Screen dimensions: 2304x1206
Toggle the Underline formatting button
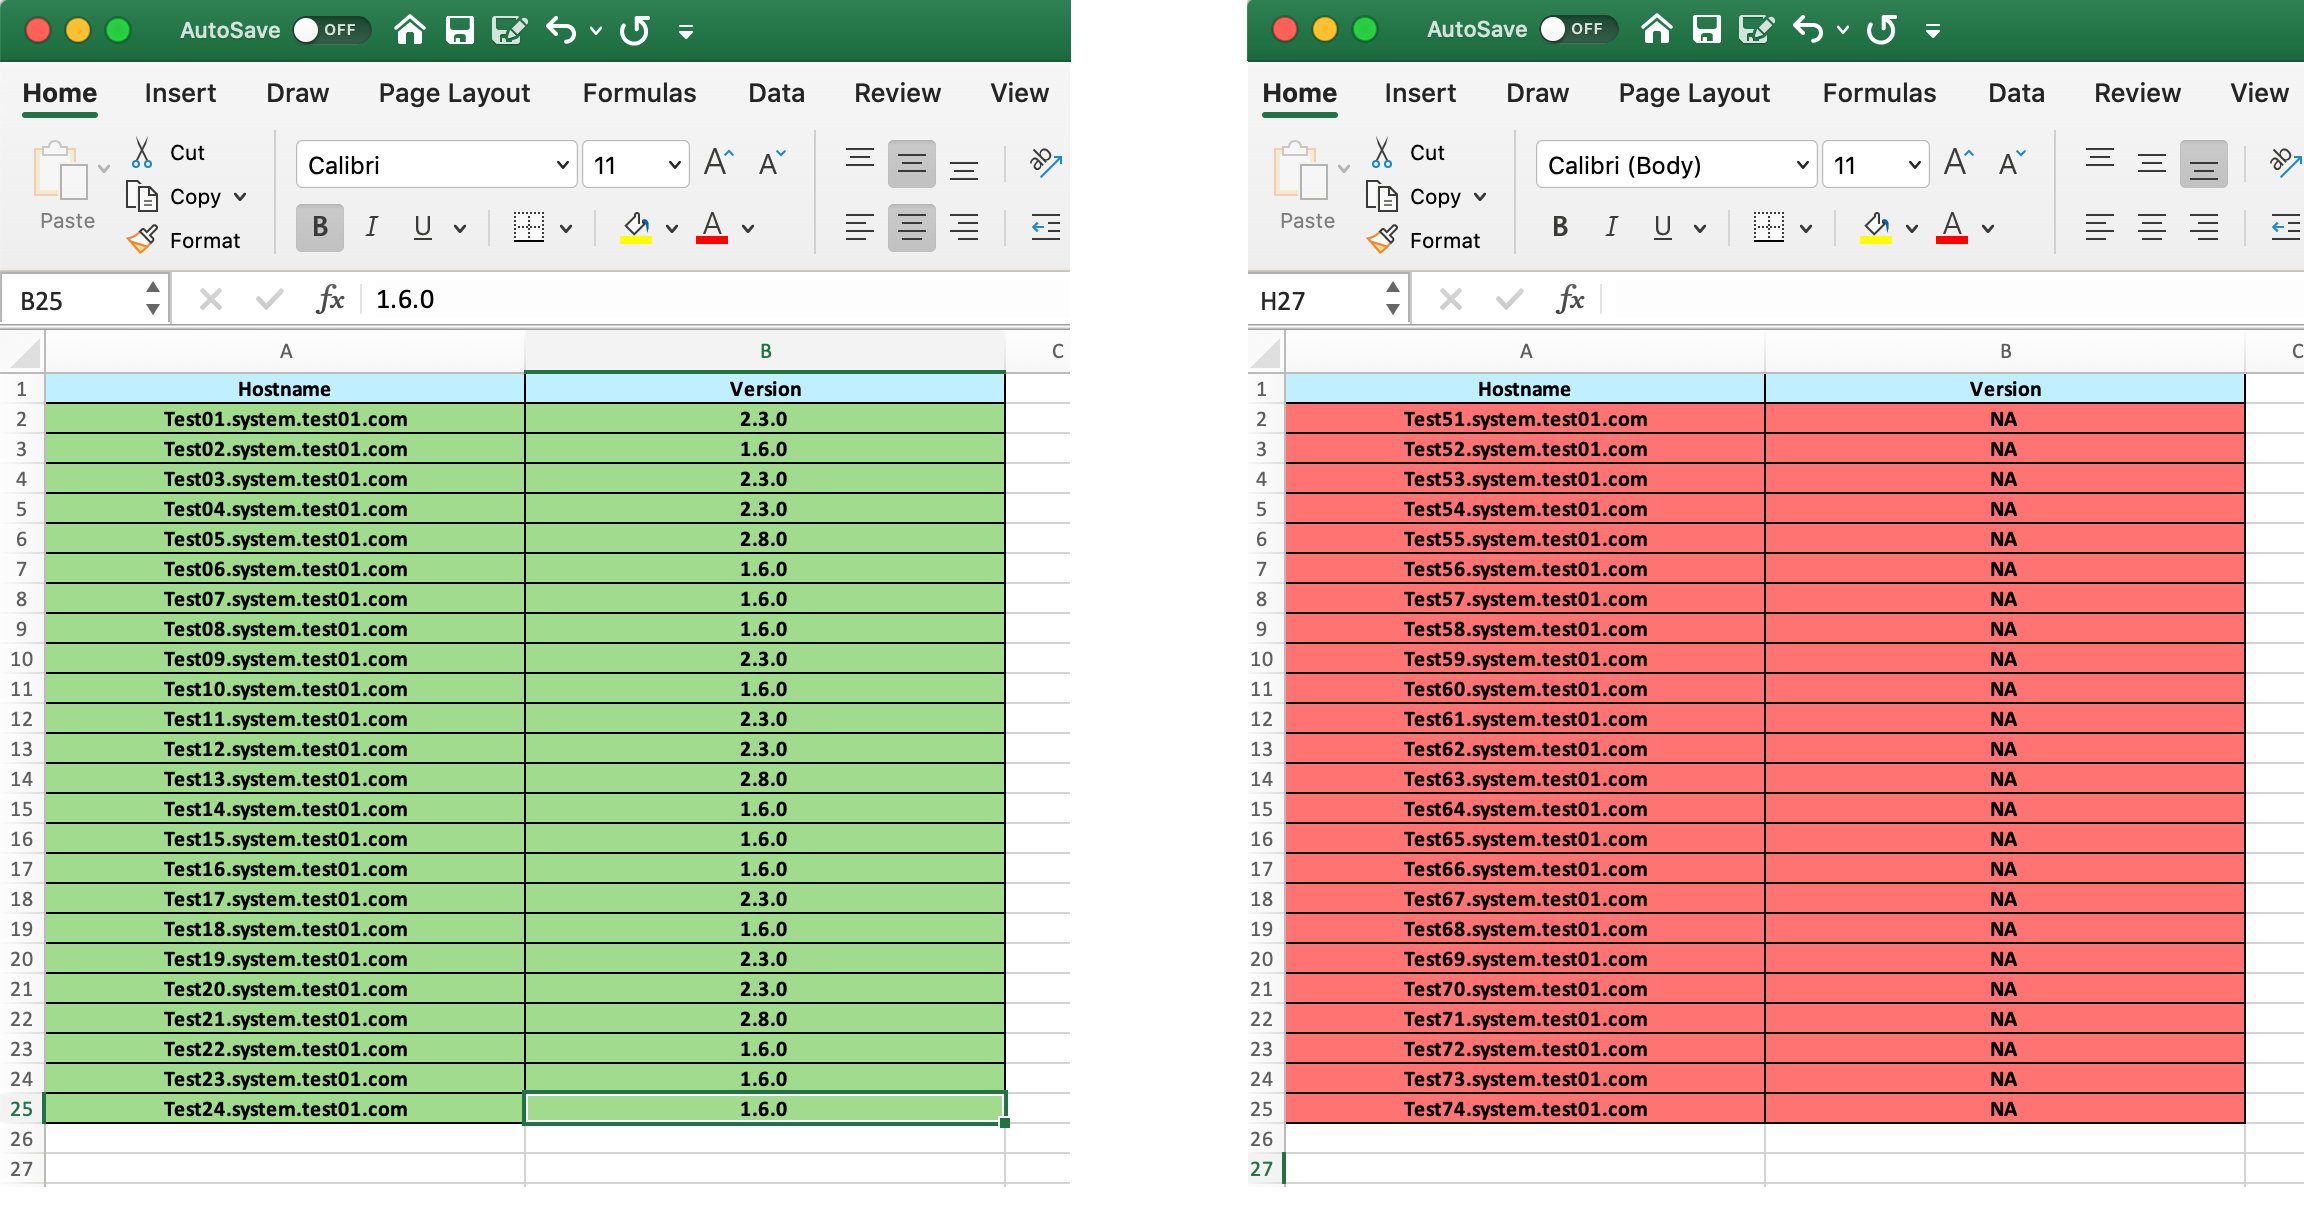click(422, 227)
